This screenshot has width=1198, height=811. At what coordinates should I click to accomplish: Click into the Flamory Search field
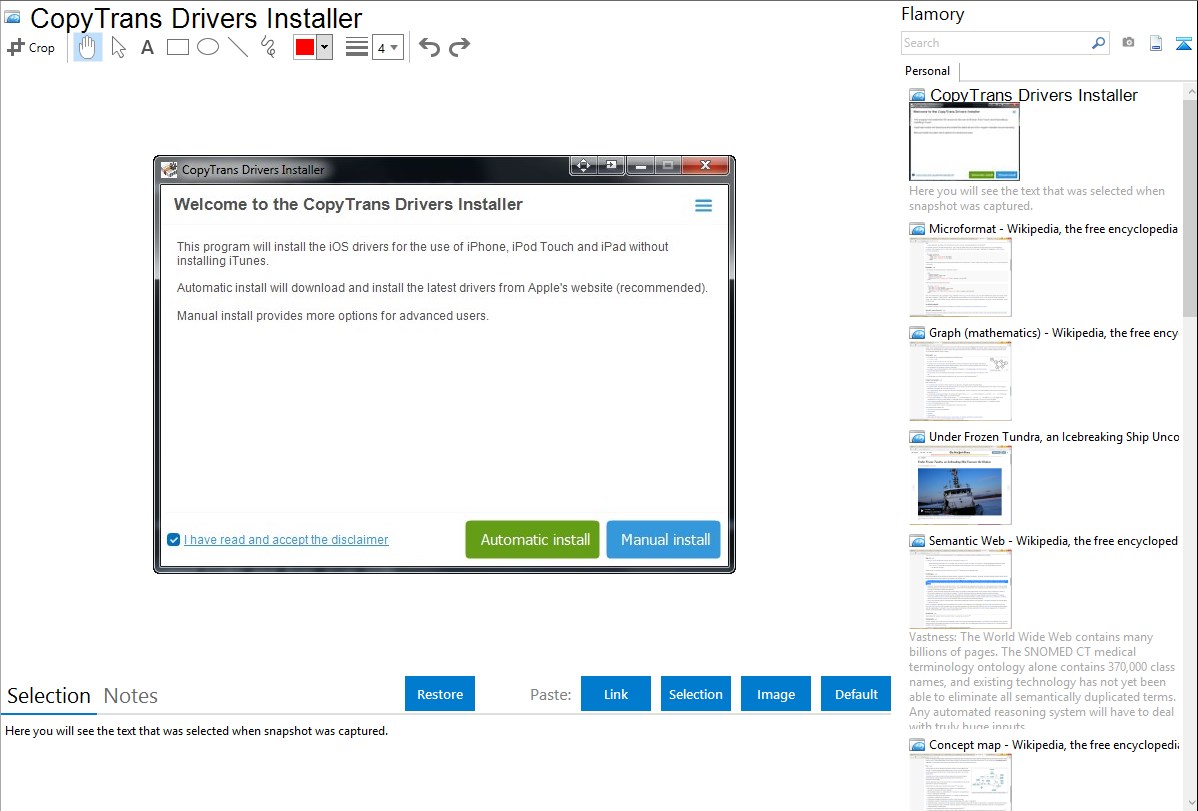pos(996,43)
